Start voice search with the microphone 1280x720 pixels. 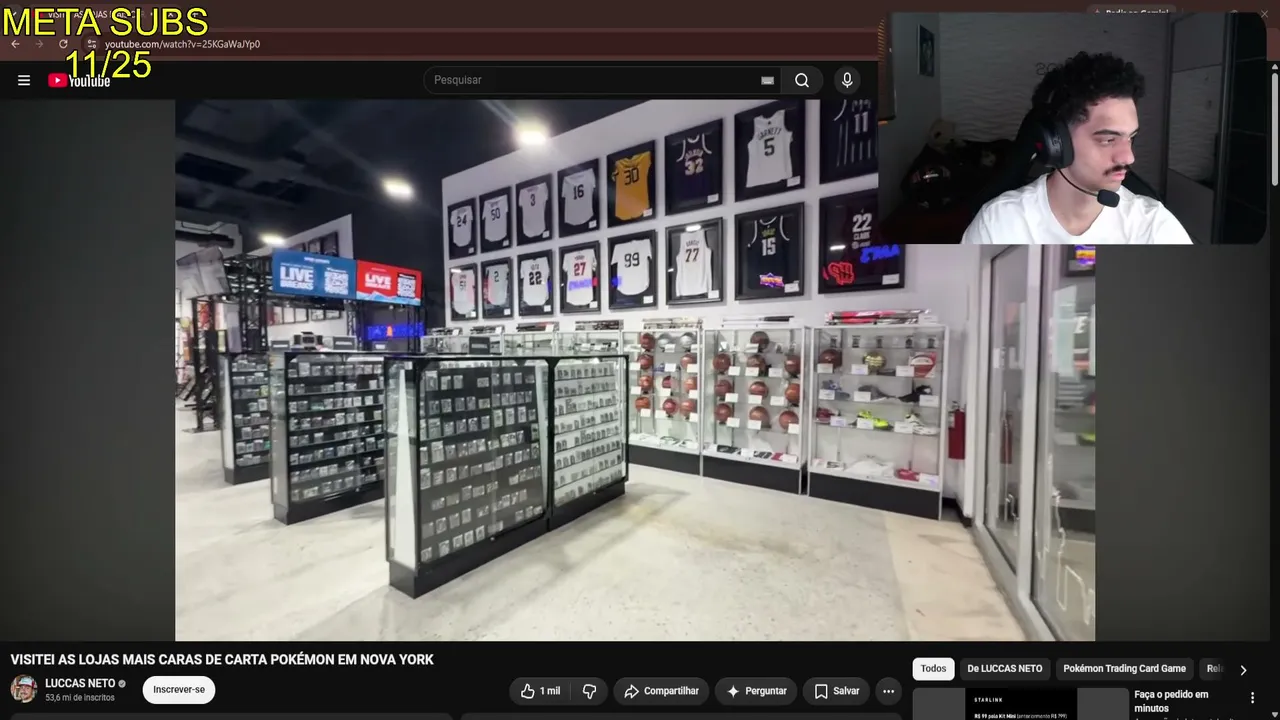coord(847,80)
